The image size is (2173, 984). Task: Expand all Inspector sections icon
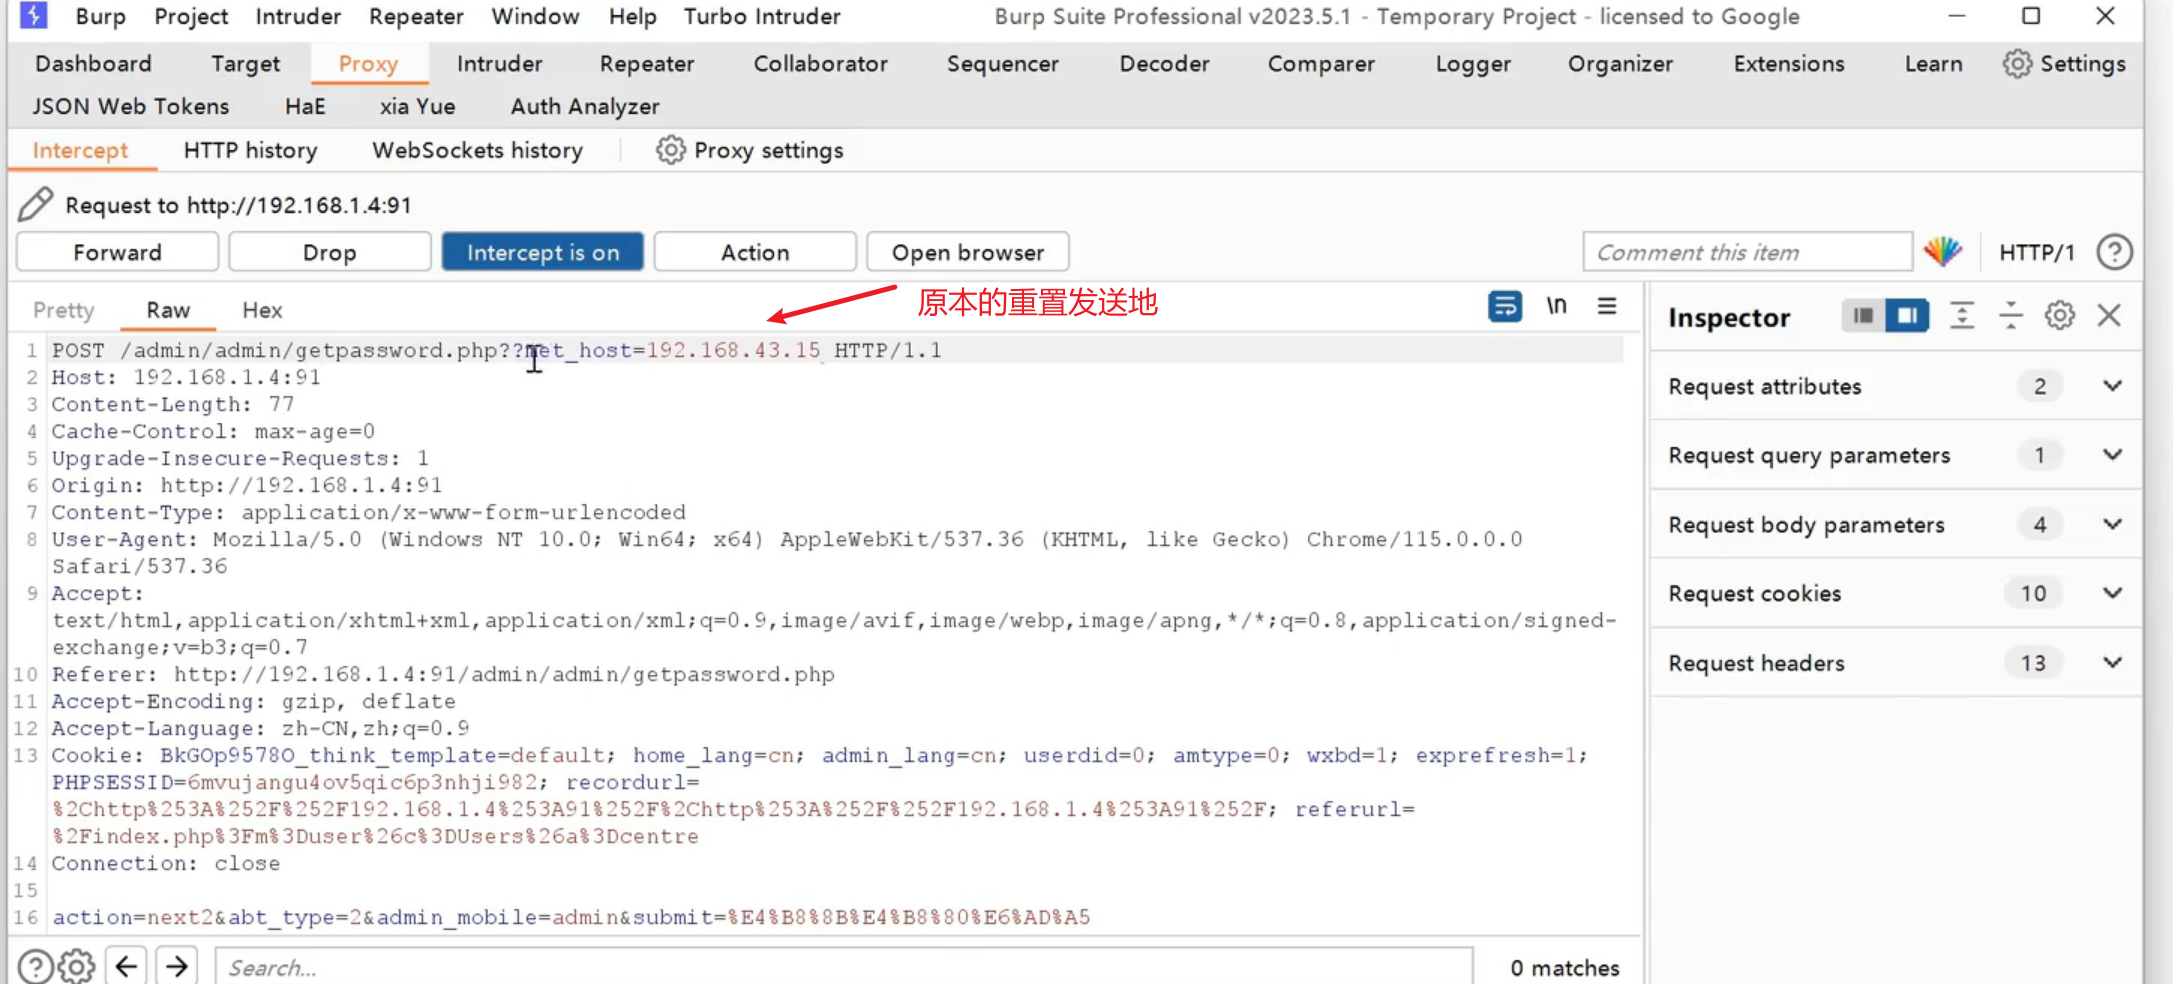(1962, 316)
